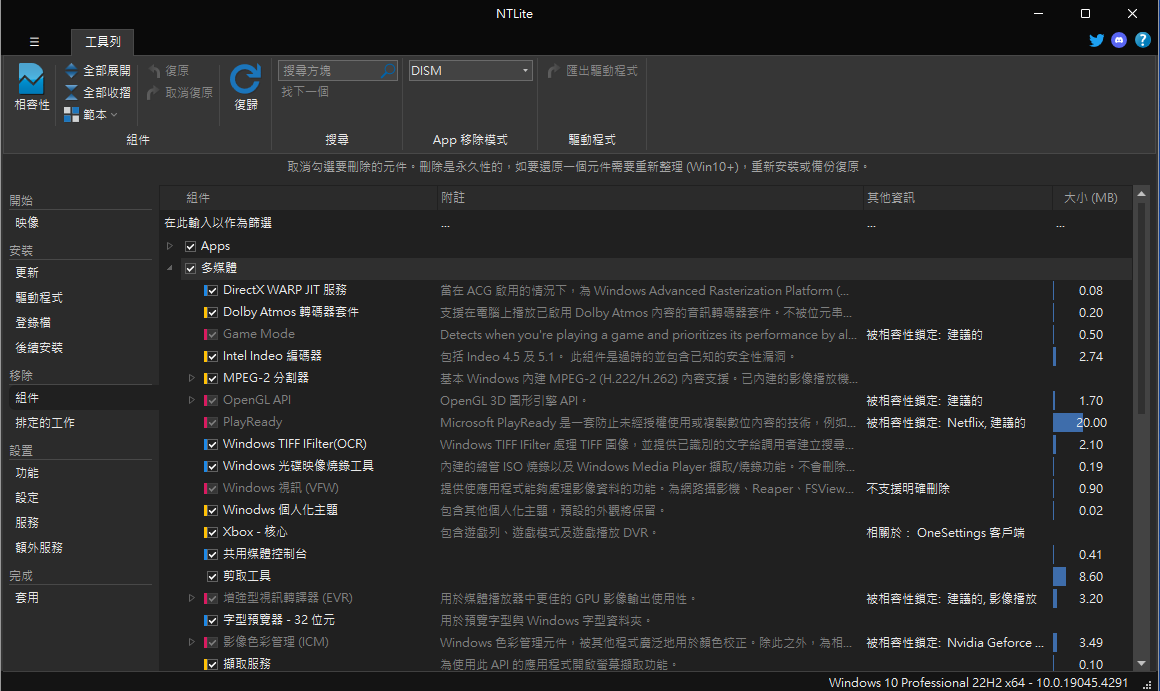Screen dimensions: 1160x691
Task: Uncheck DirectX WARP JIT 服務 checkbox
Action: click(211, 291)
